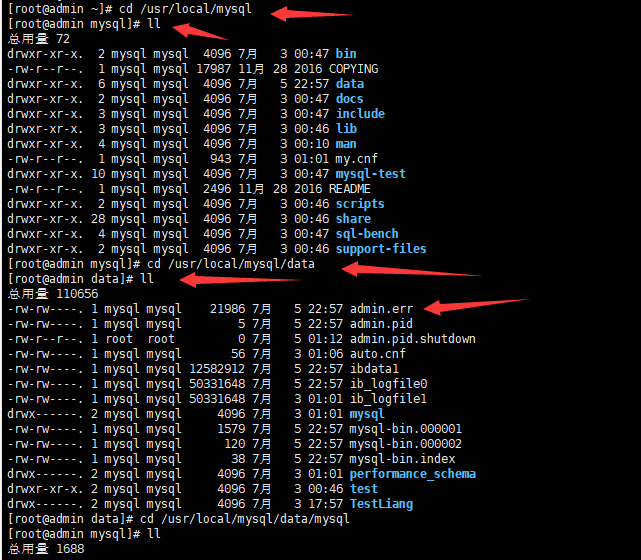Viewport: 641px width, 560px height.
Task: Click the size 120 of mysql-bin.000002
Action: click(235, 444)
